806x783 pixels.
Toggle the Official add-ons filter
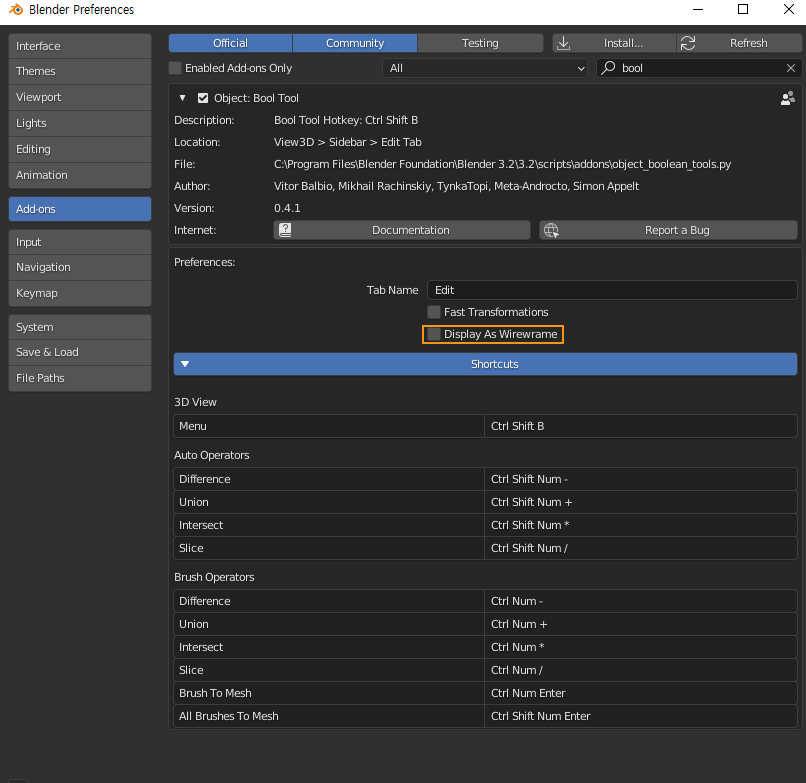click(230, 43)
